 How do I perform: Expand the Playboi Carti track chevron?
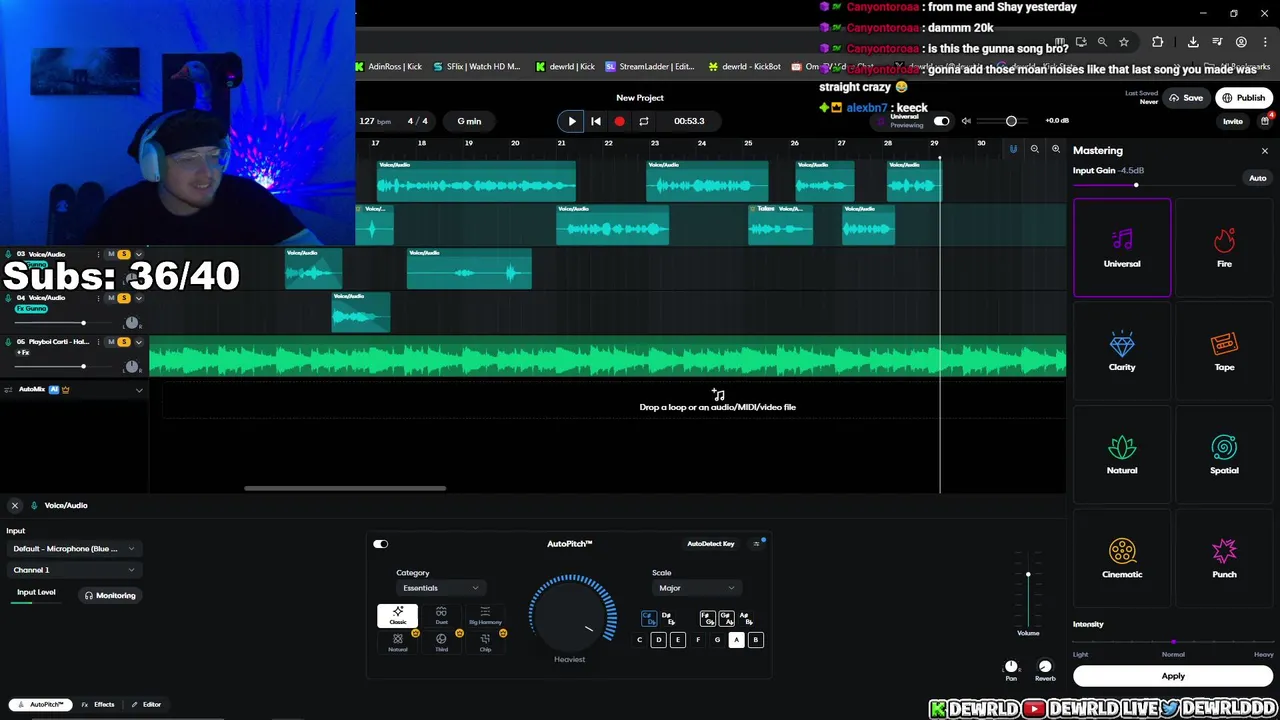click(138, 342)
